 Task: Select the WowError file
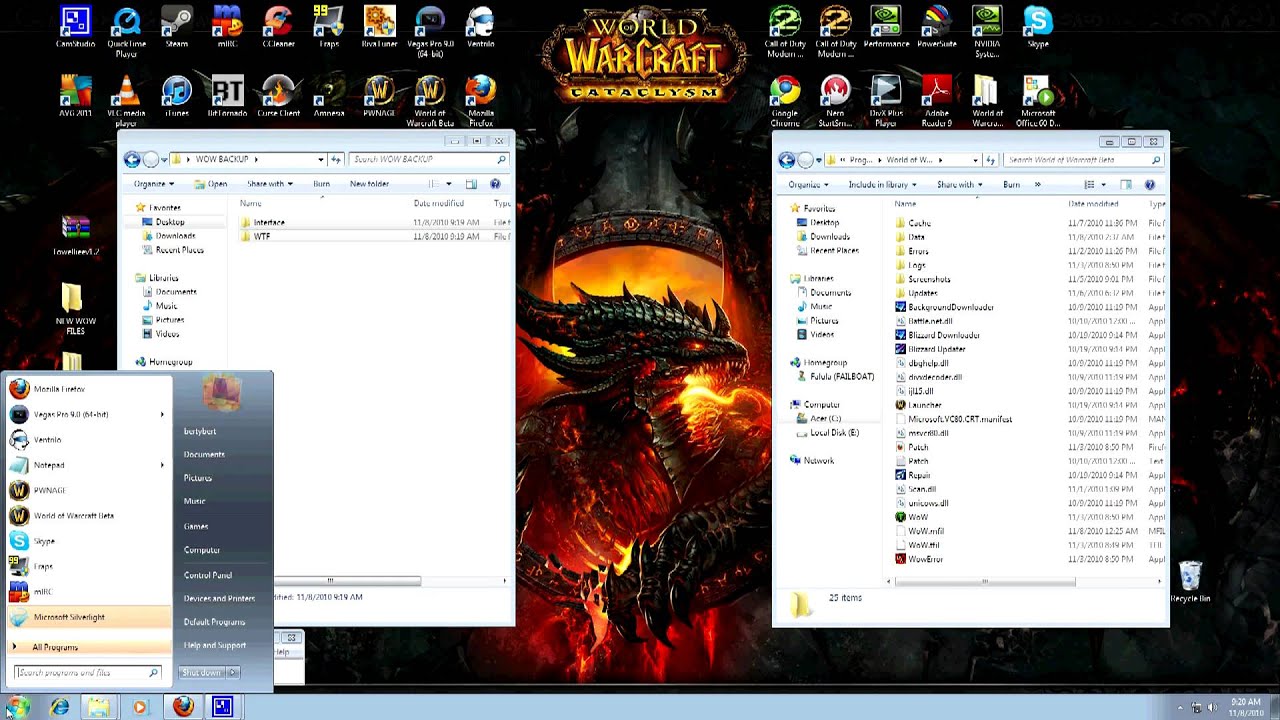[925, 559]
